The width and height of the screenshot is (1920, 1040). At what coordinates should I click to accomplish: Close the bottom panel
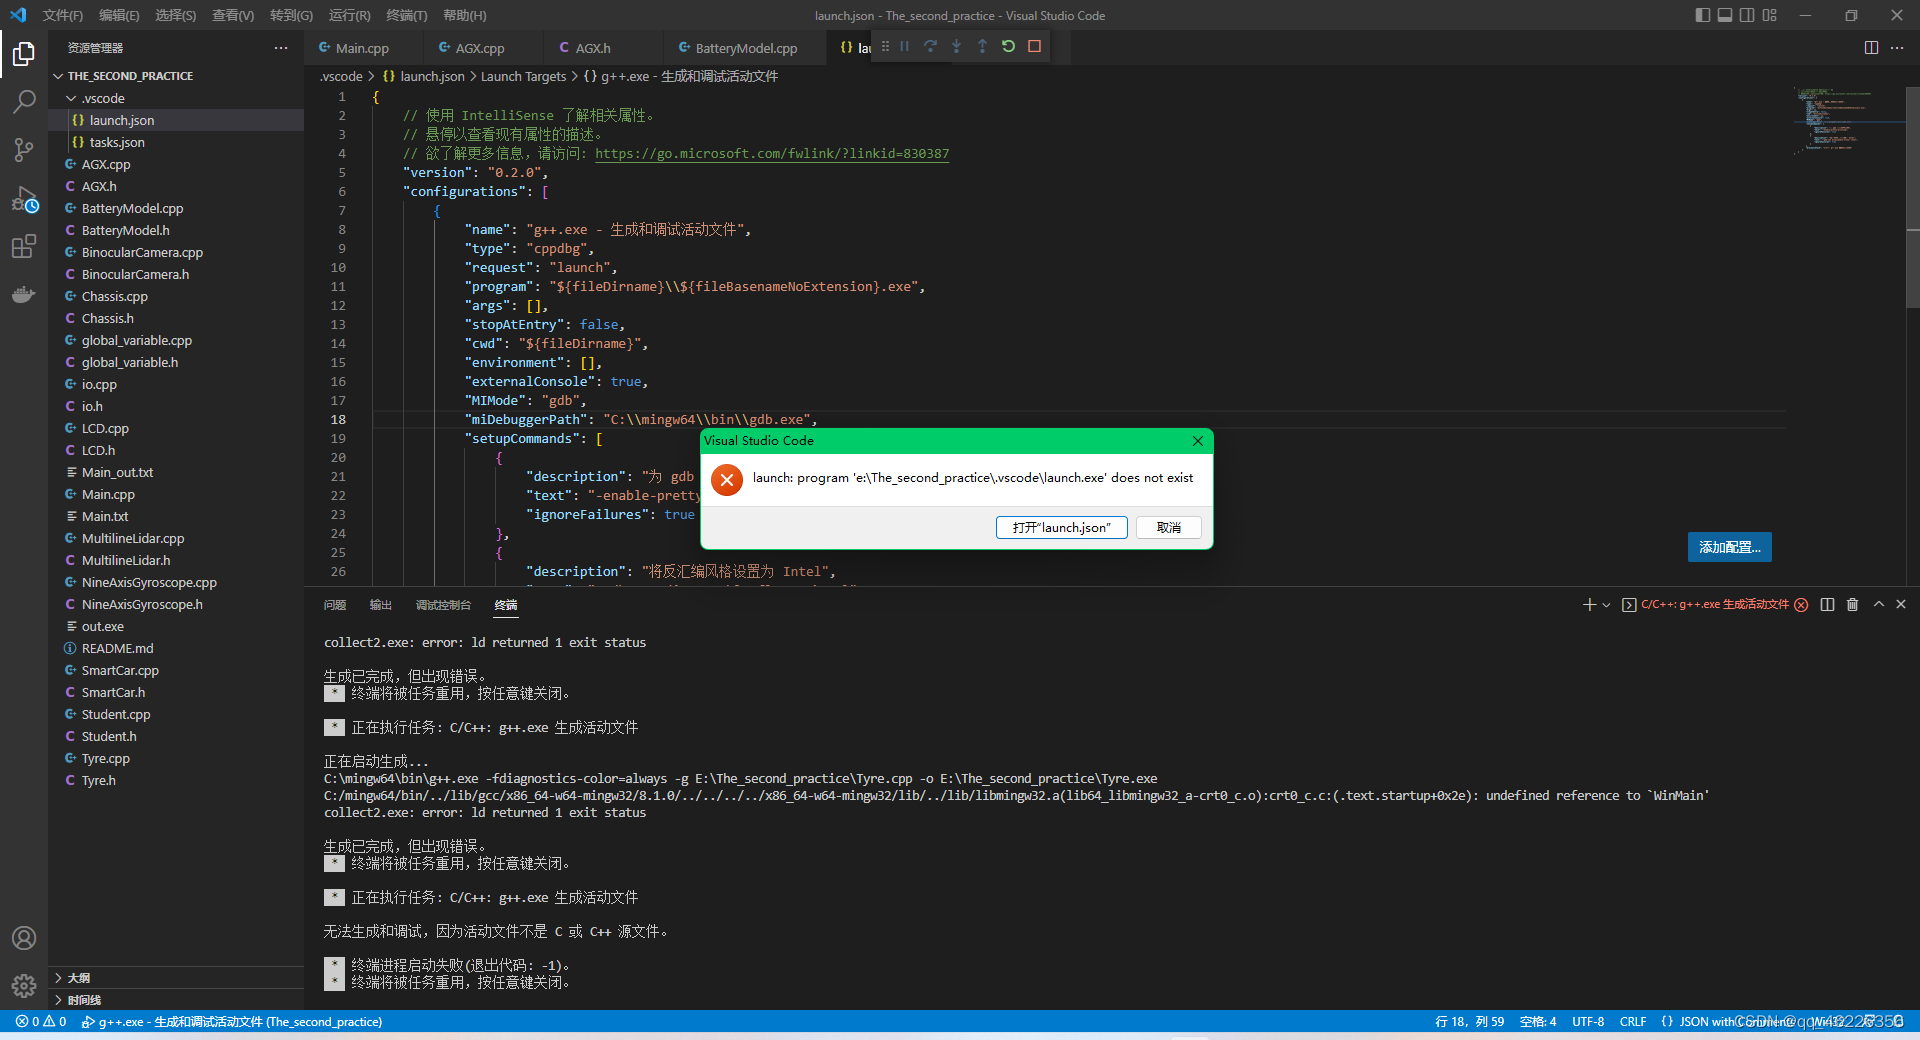tap(1901, 604)
